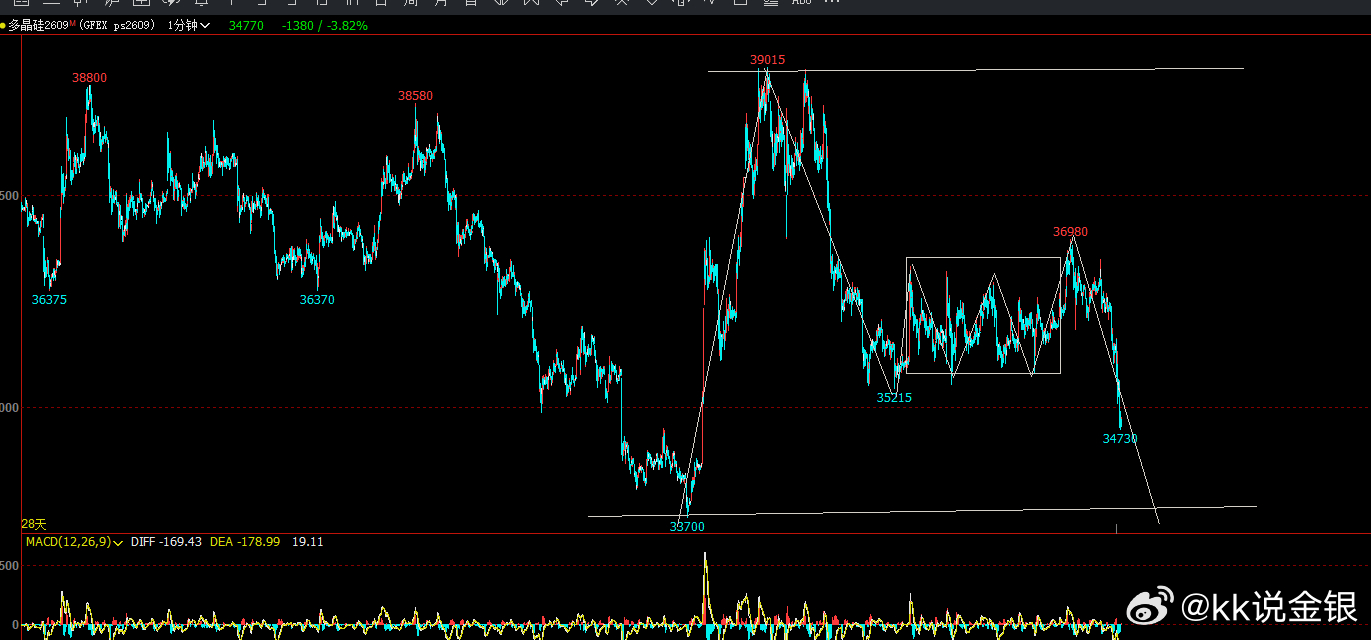Click the 28天 period label

click(34, 524)
